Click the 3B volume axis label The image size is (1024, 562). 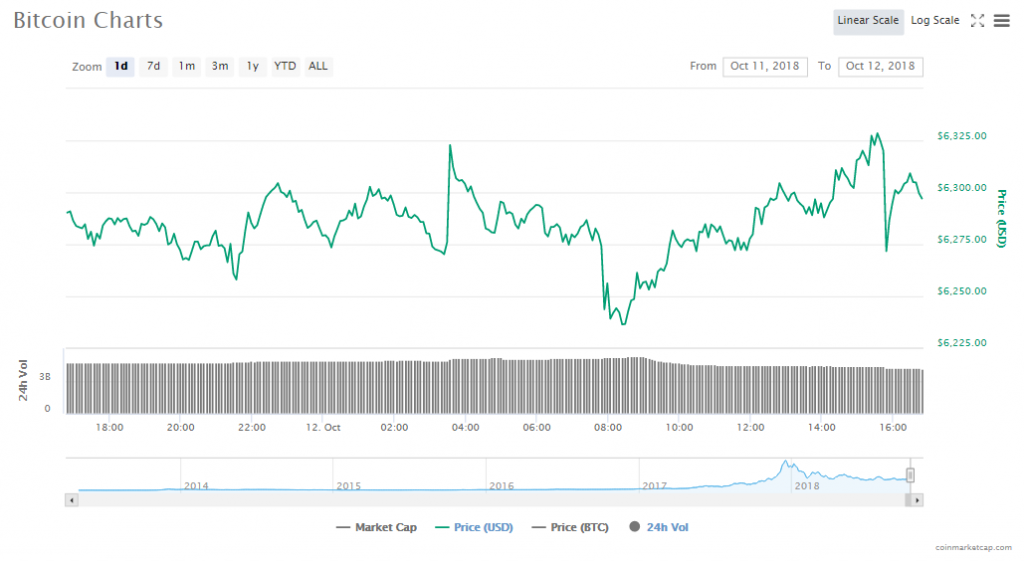click(x=45, y=377)
